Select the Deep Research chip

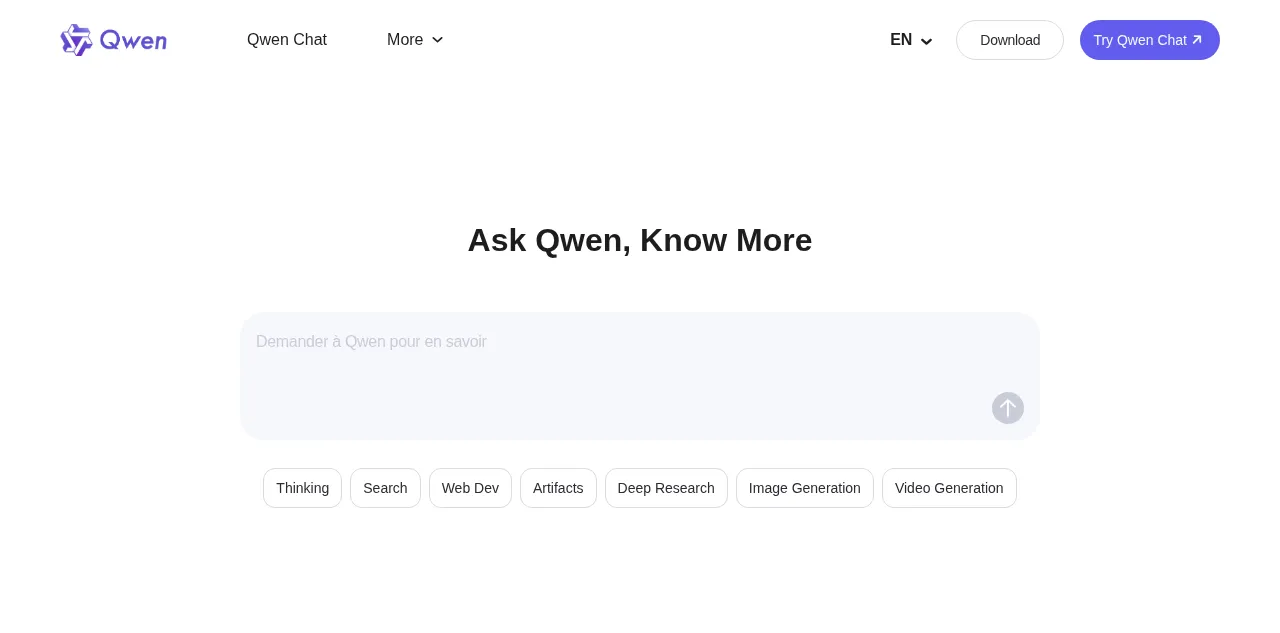pyautogui.click(x=666, y=488)
